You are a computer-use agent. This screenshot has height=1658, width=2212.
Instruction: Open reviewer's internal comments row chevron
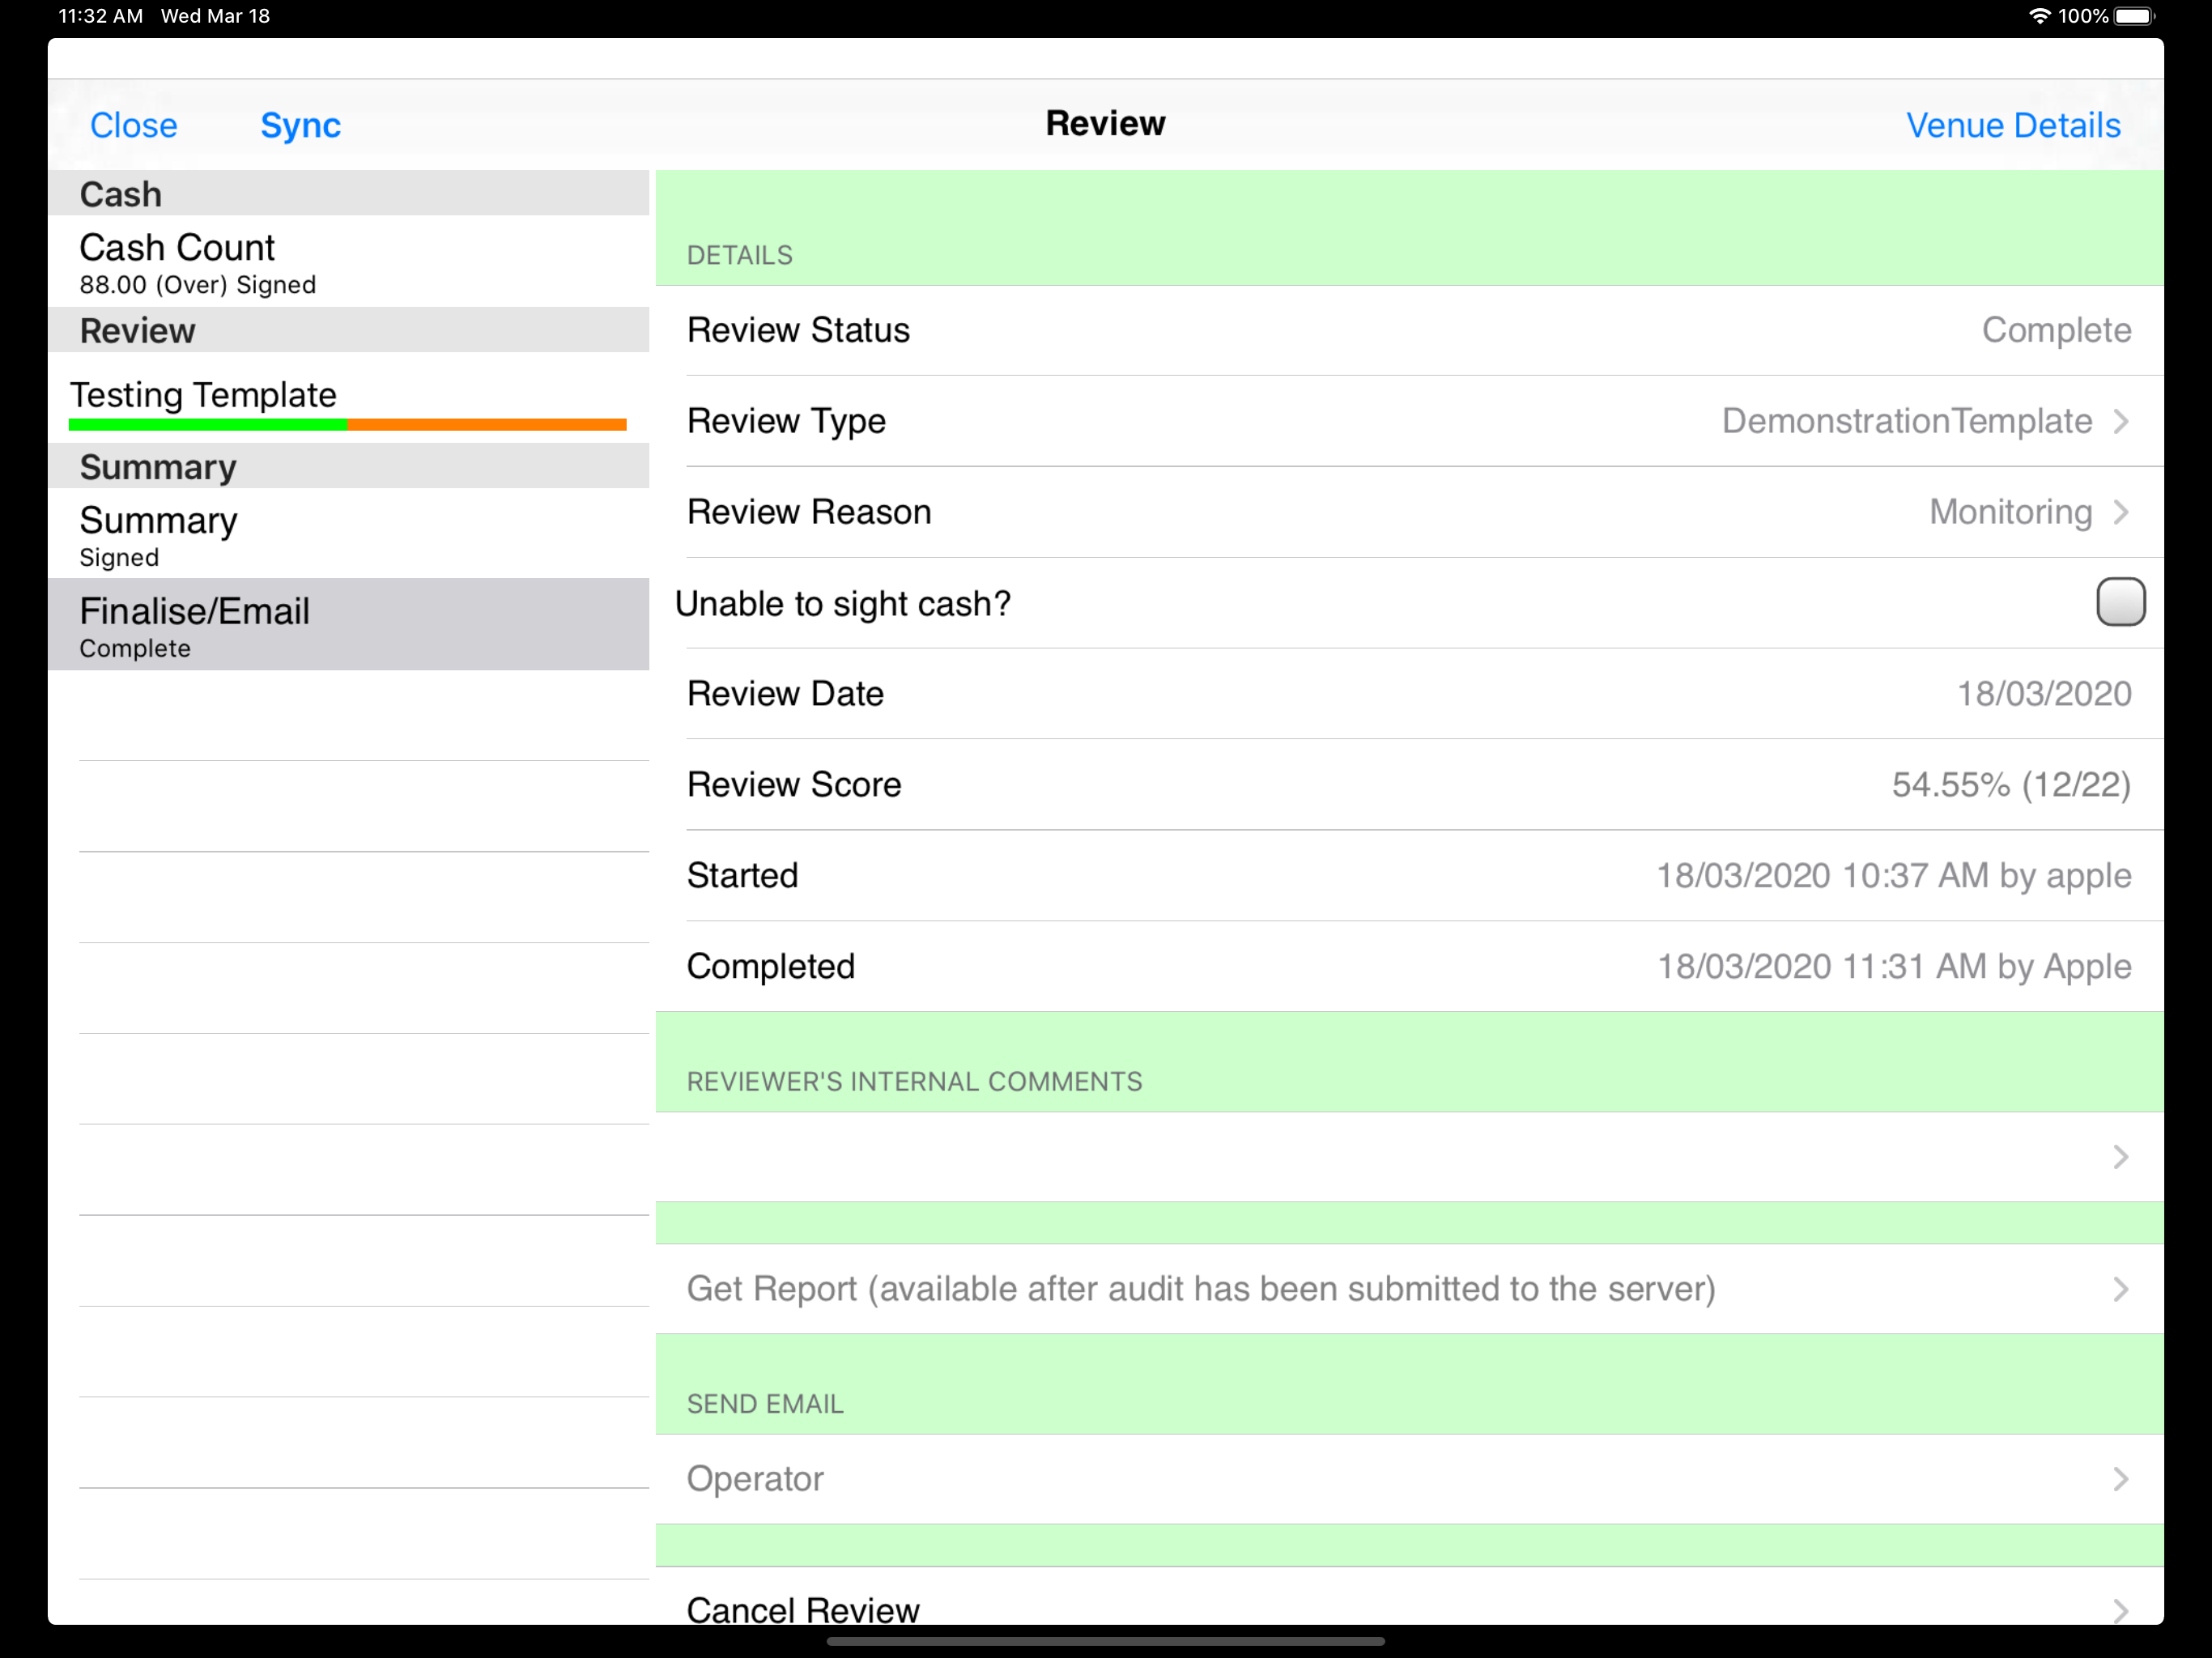click(x=2121, y=1157)
